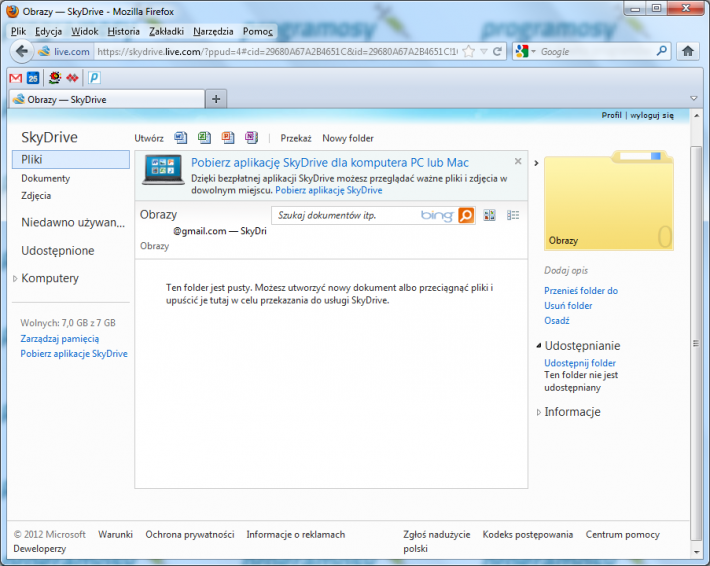Click Utwórz in the toolbar
Image resolution: width=710 pixels, height=566 pixels.
(149, 138)
